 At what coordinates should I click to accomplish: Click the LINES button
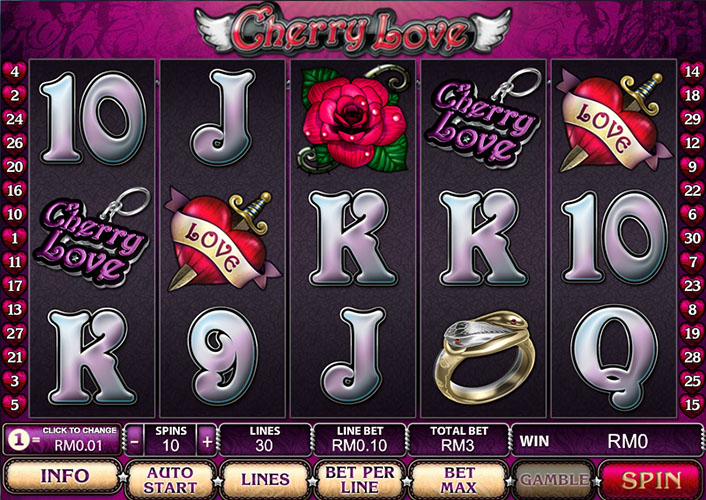pyautogui.click(x=266, y=480)
